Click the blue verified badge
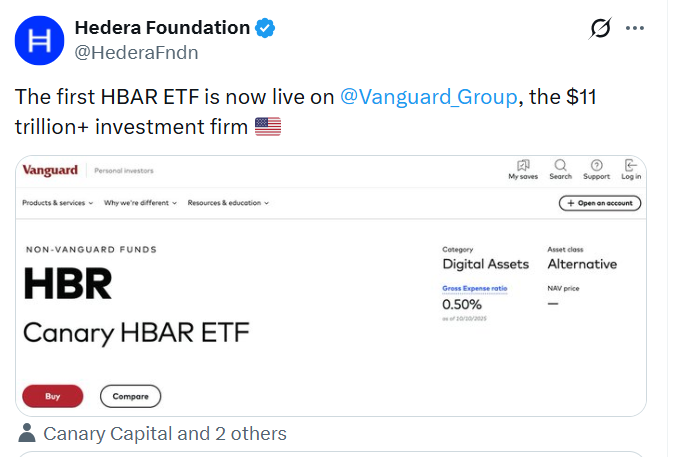 tap(265, 28)
